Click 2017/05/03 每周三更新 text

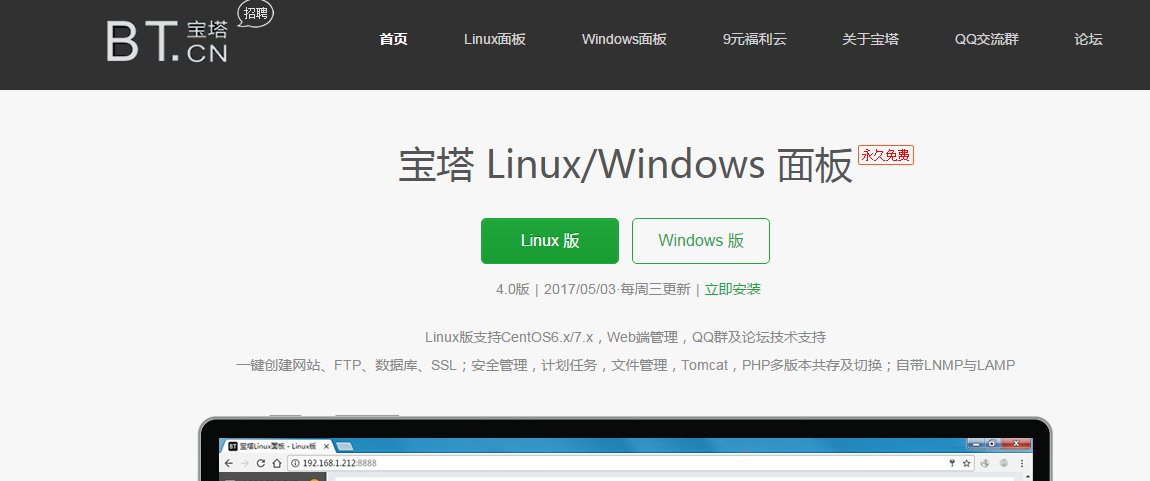coord(617,289)
